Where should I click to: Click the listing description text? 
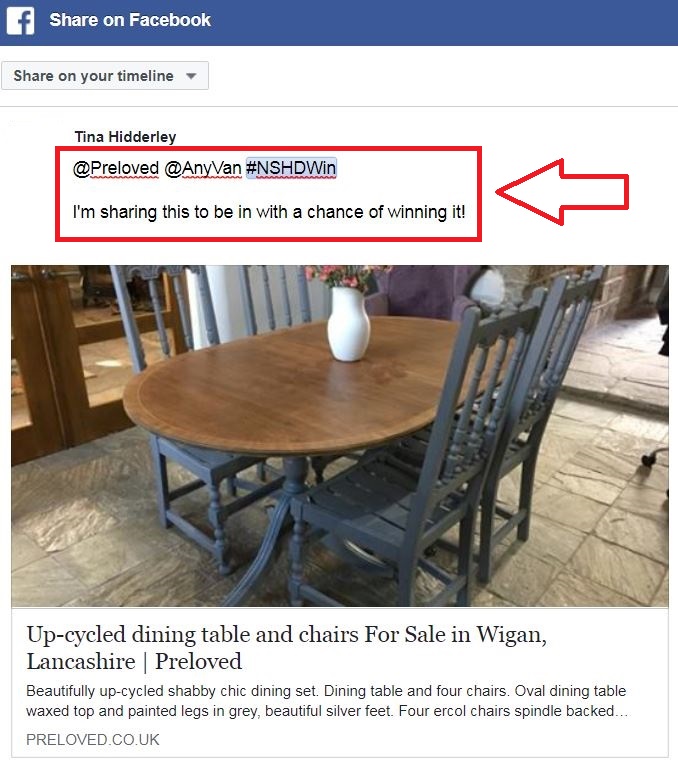click(x=327, y=701)
